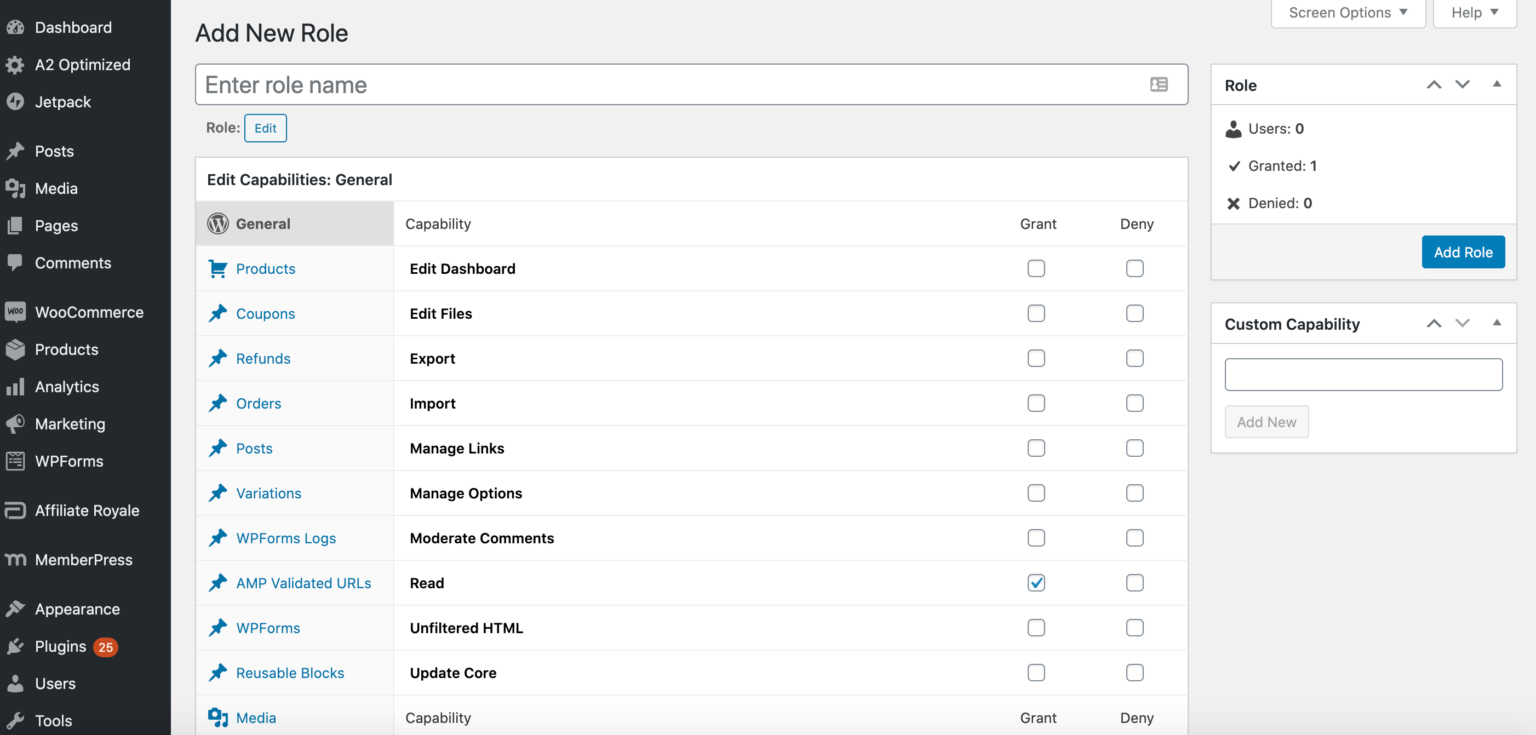Grant the Edit Dashboard capability

click(1036, 268)
